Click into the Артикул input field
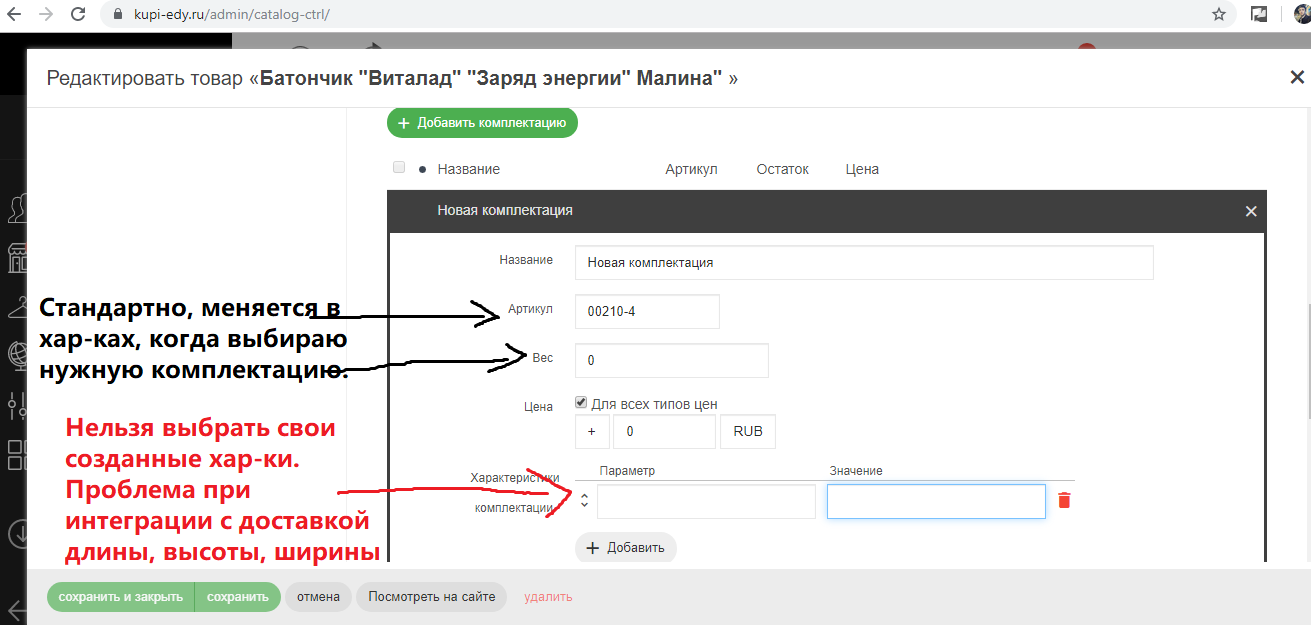1311x625 pixels. (x=647, y=311)
